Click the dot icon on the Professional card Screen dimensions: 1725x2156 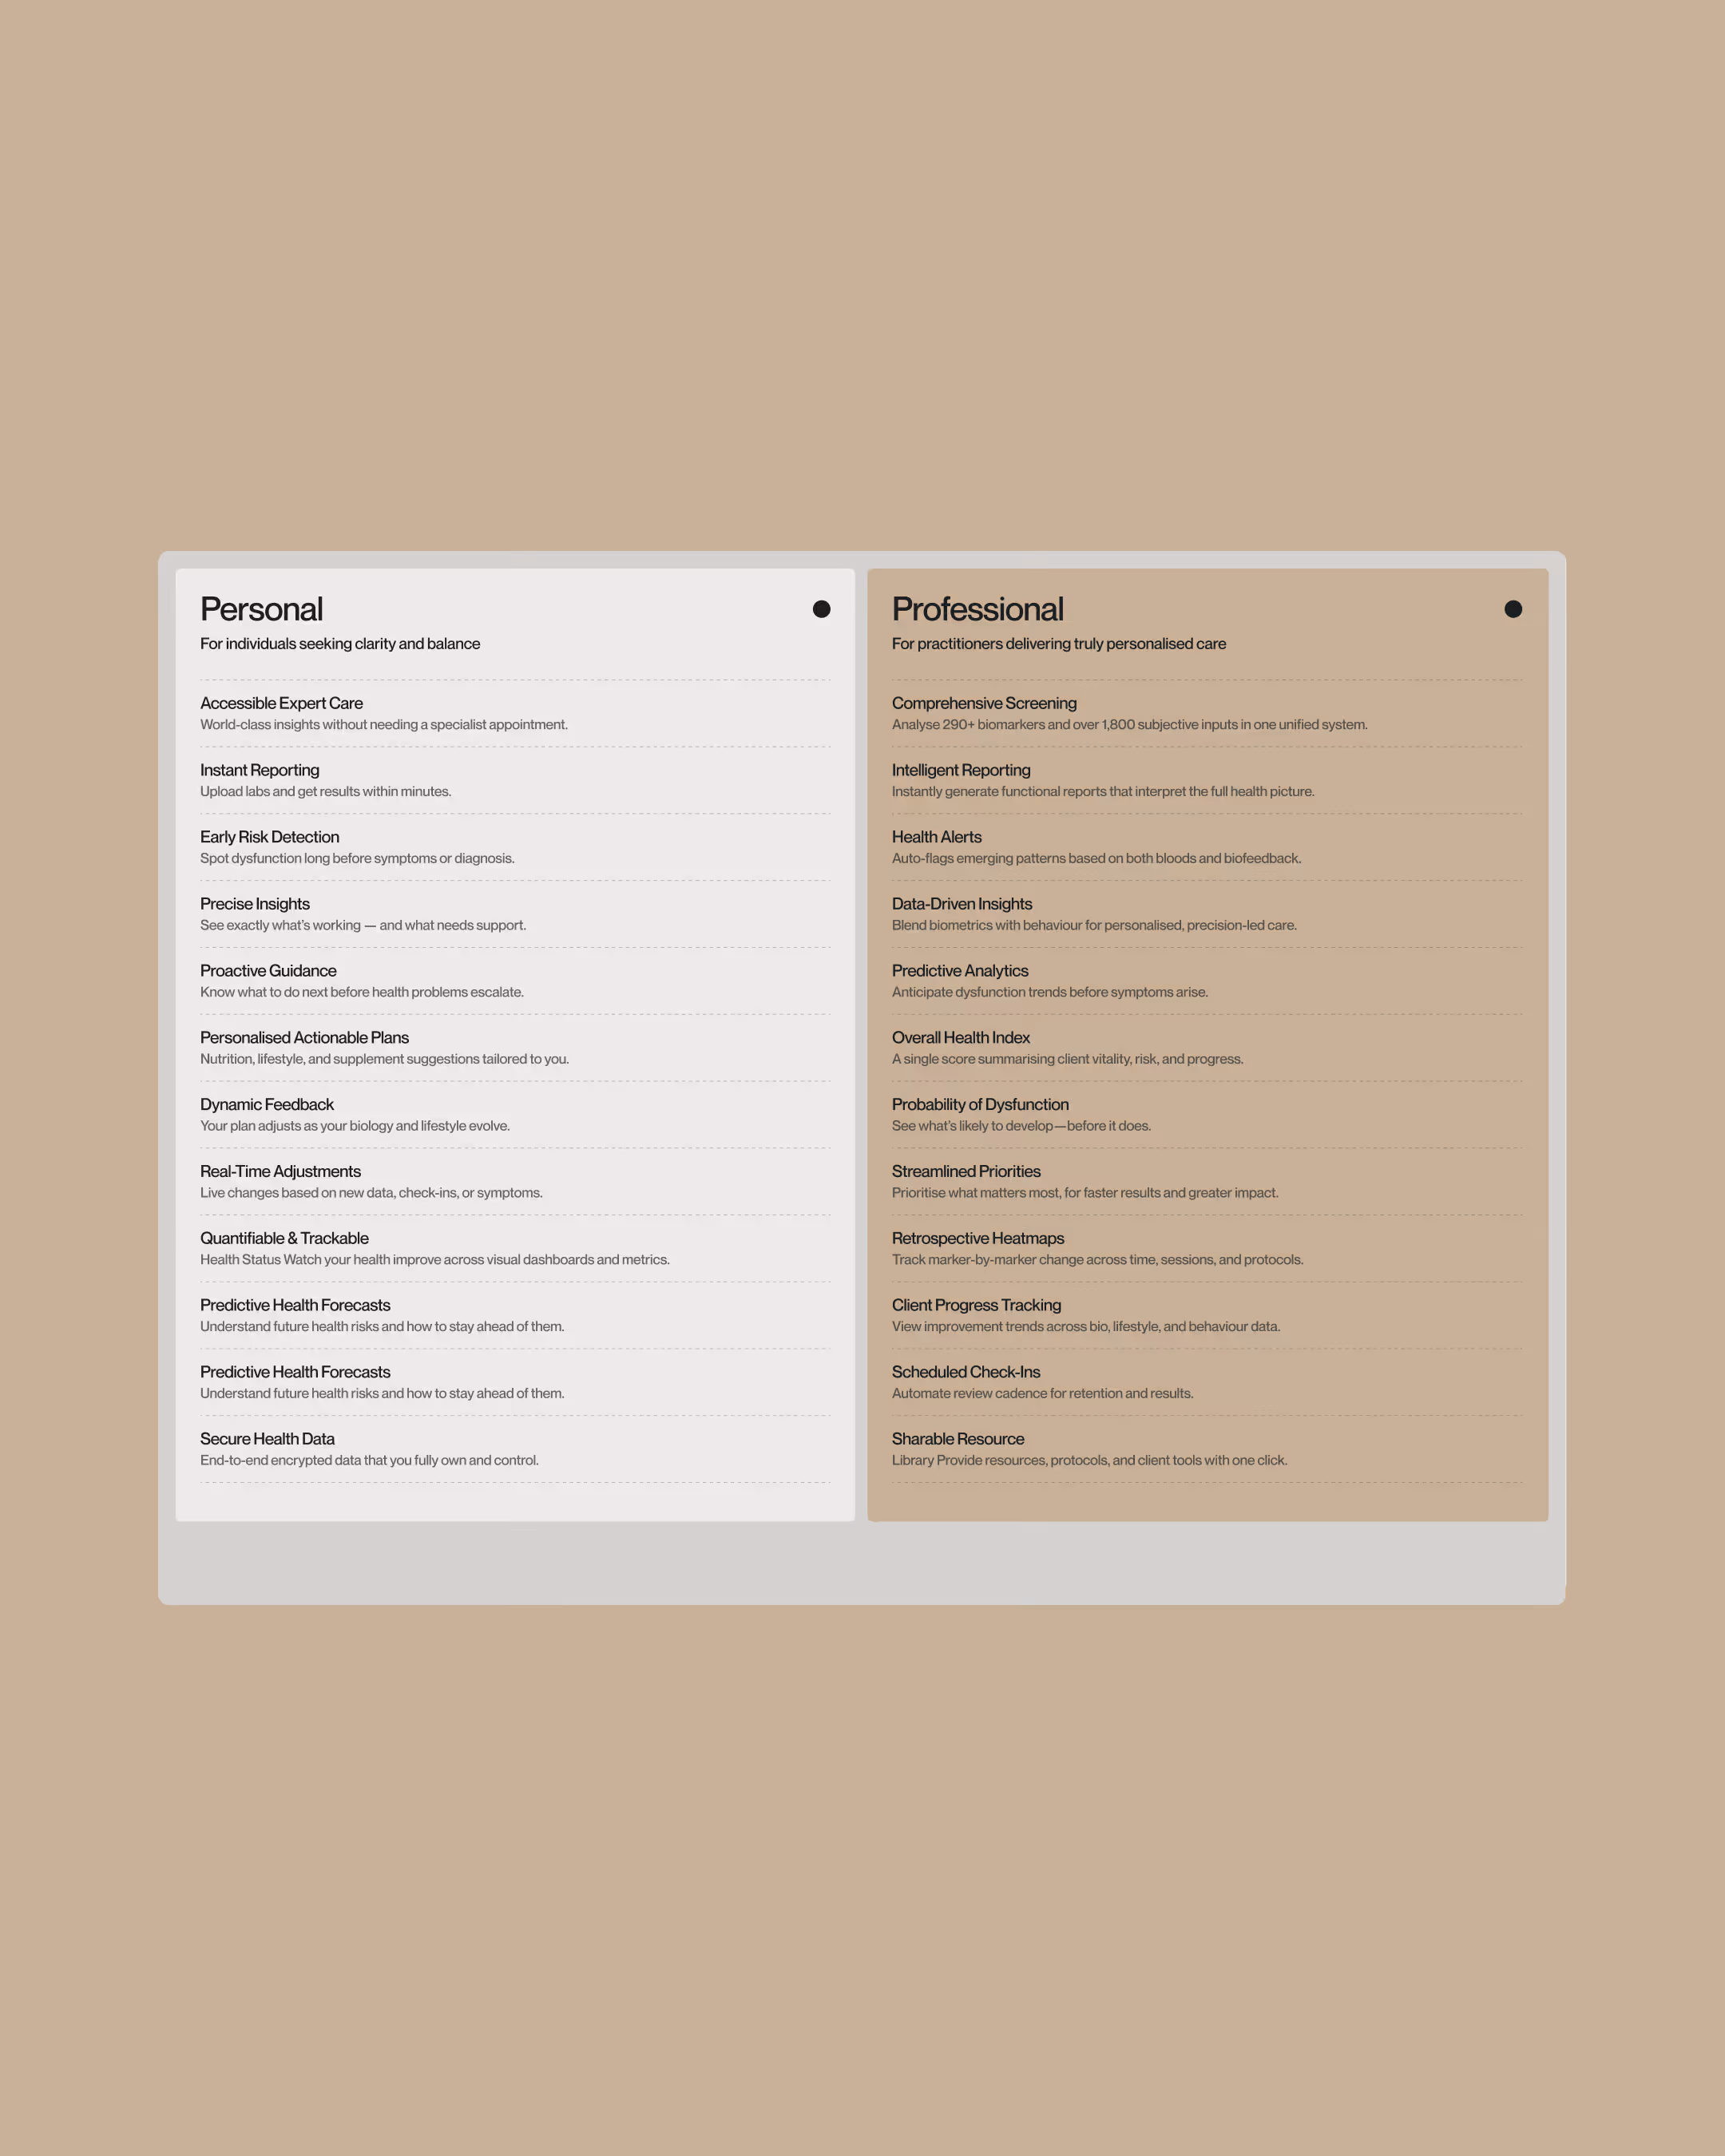[x=1513, y=609]
